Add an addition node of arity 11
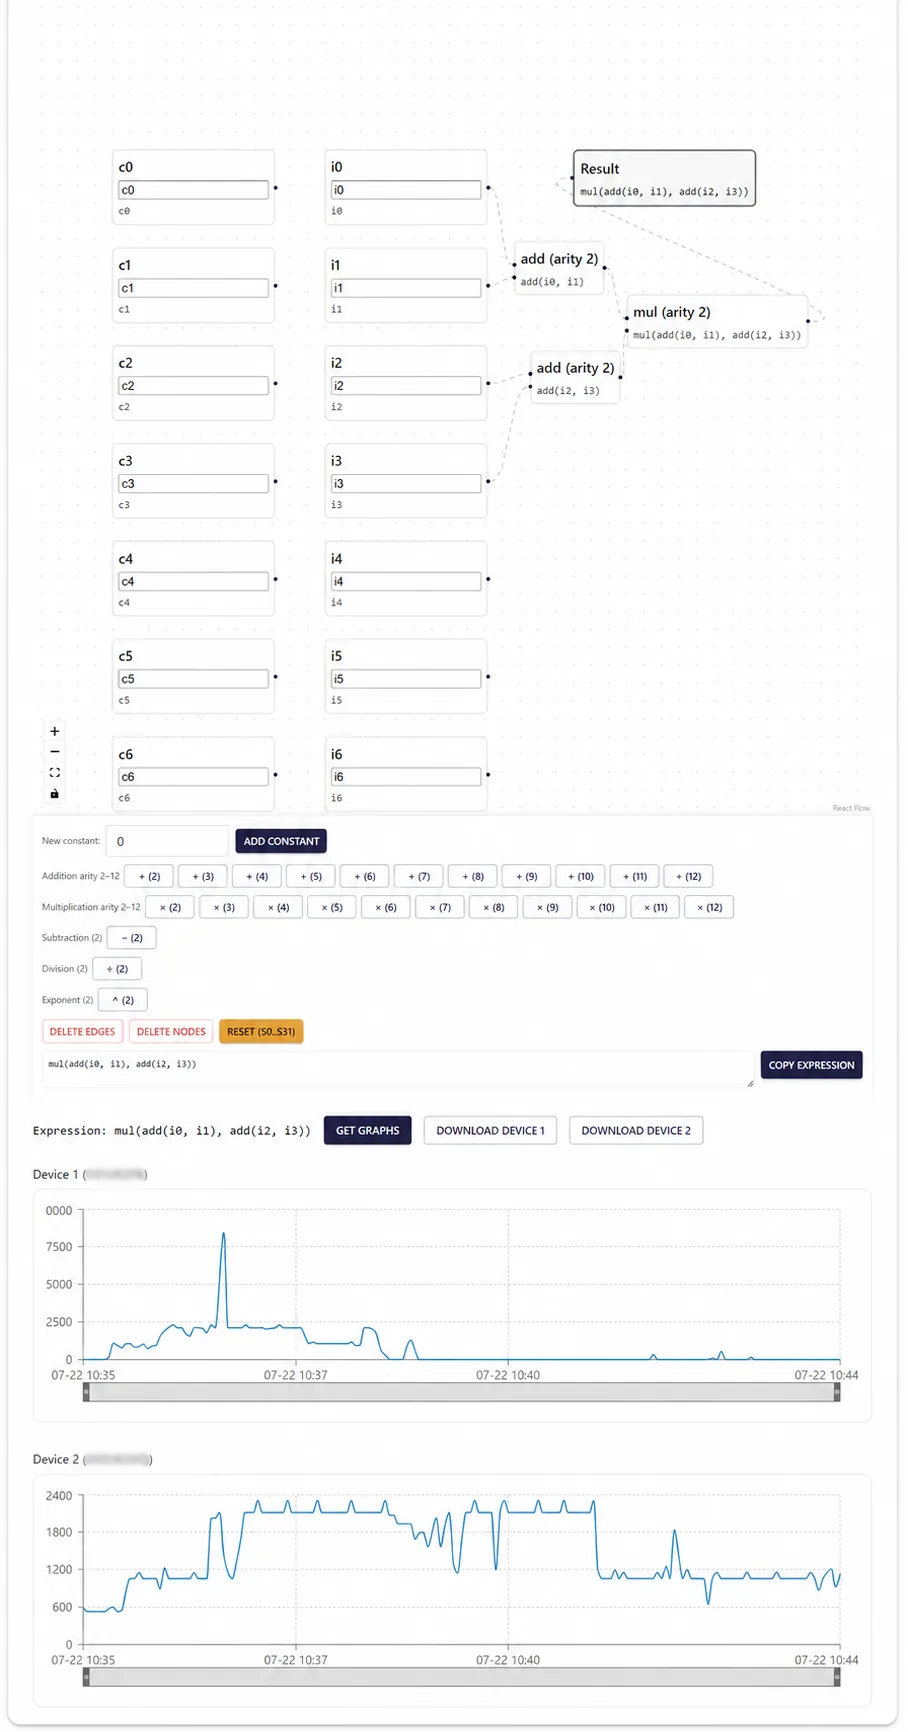Image resolution: width=908 pixels, height=1732 pixels. coord(635,876)
